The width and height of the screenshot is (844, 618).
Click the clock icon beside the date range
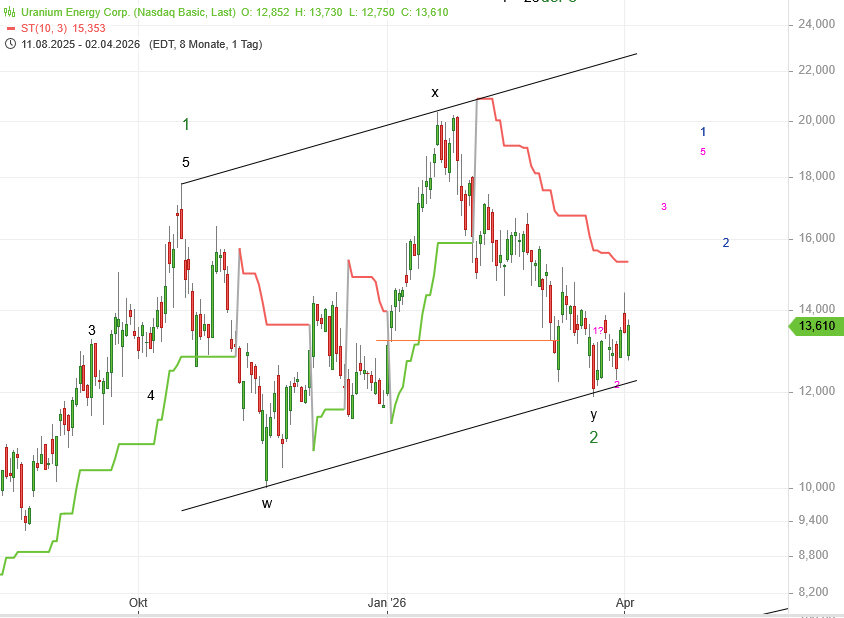click(11, 44)
